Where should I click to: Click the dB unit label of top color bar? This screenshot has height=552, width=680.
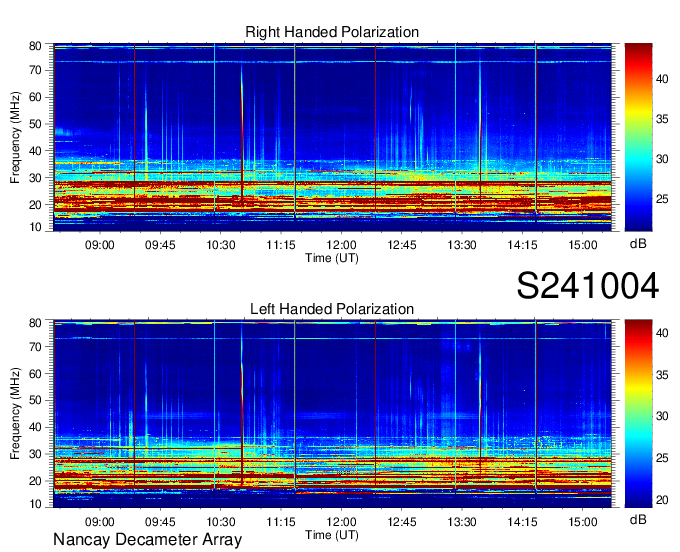(x=638, y=243)
